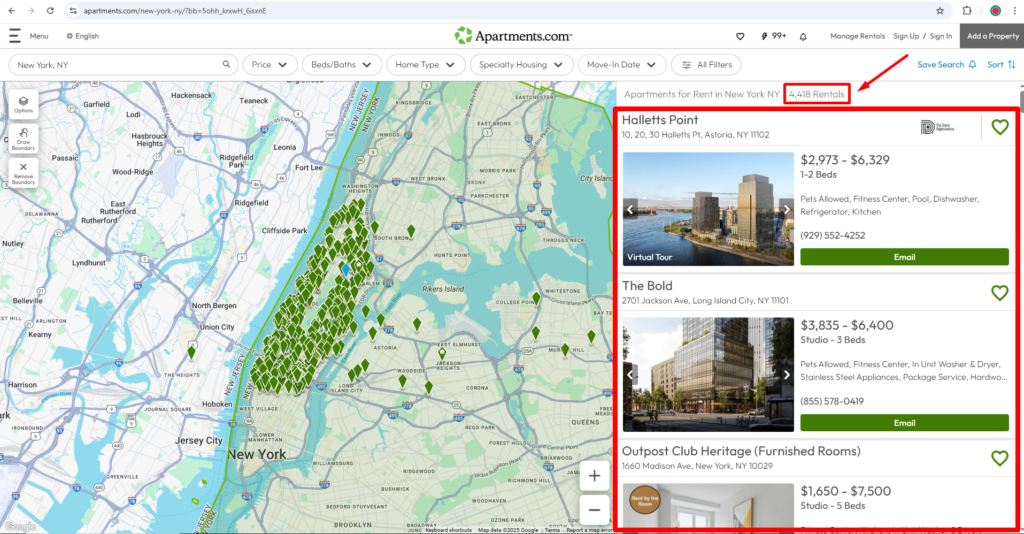Click the Outpost Club room photo
1024x534 pixels.
coord(708,506)
